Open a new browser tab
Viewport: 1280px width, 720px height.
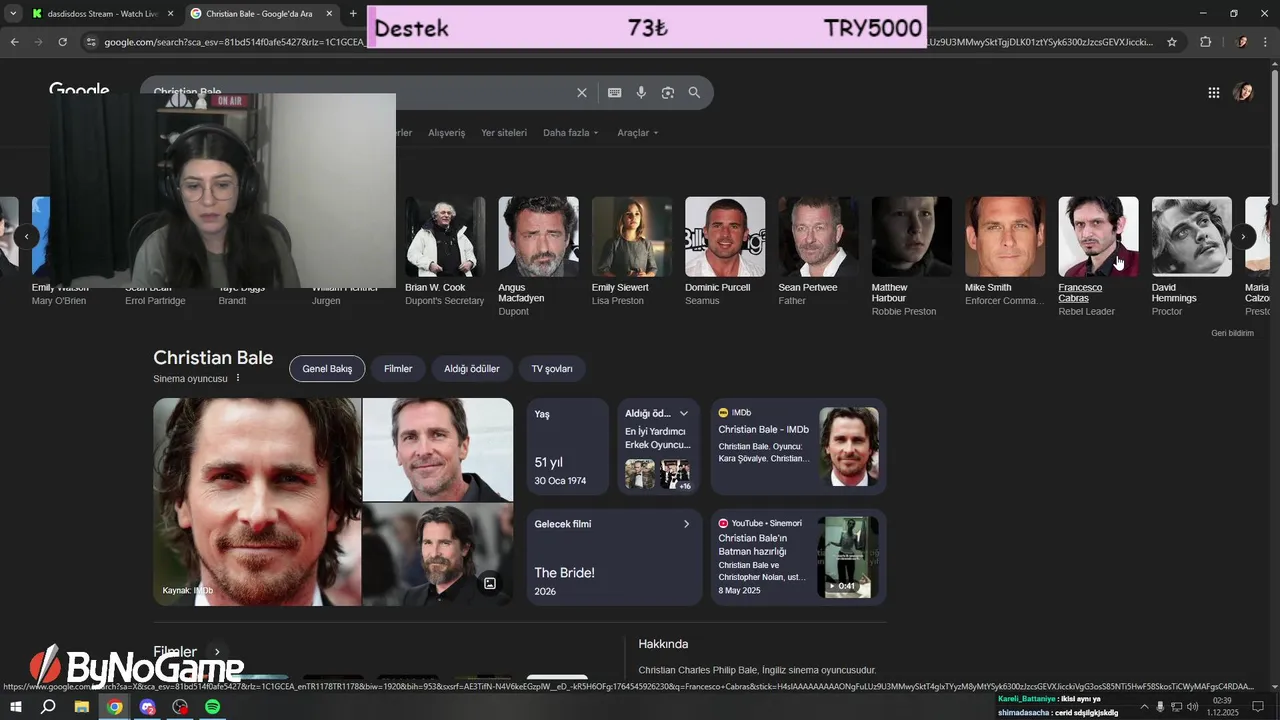(353, 14)
